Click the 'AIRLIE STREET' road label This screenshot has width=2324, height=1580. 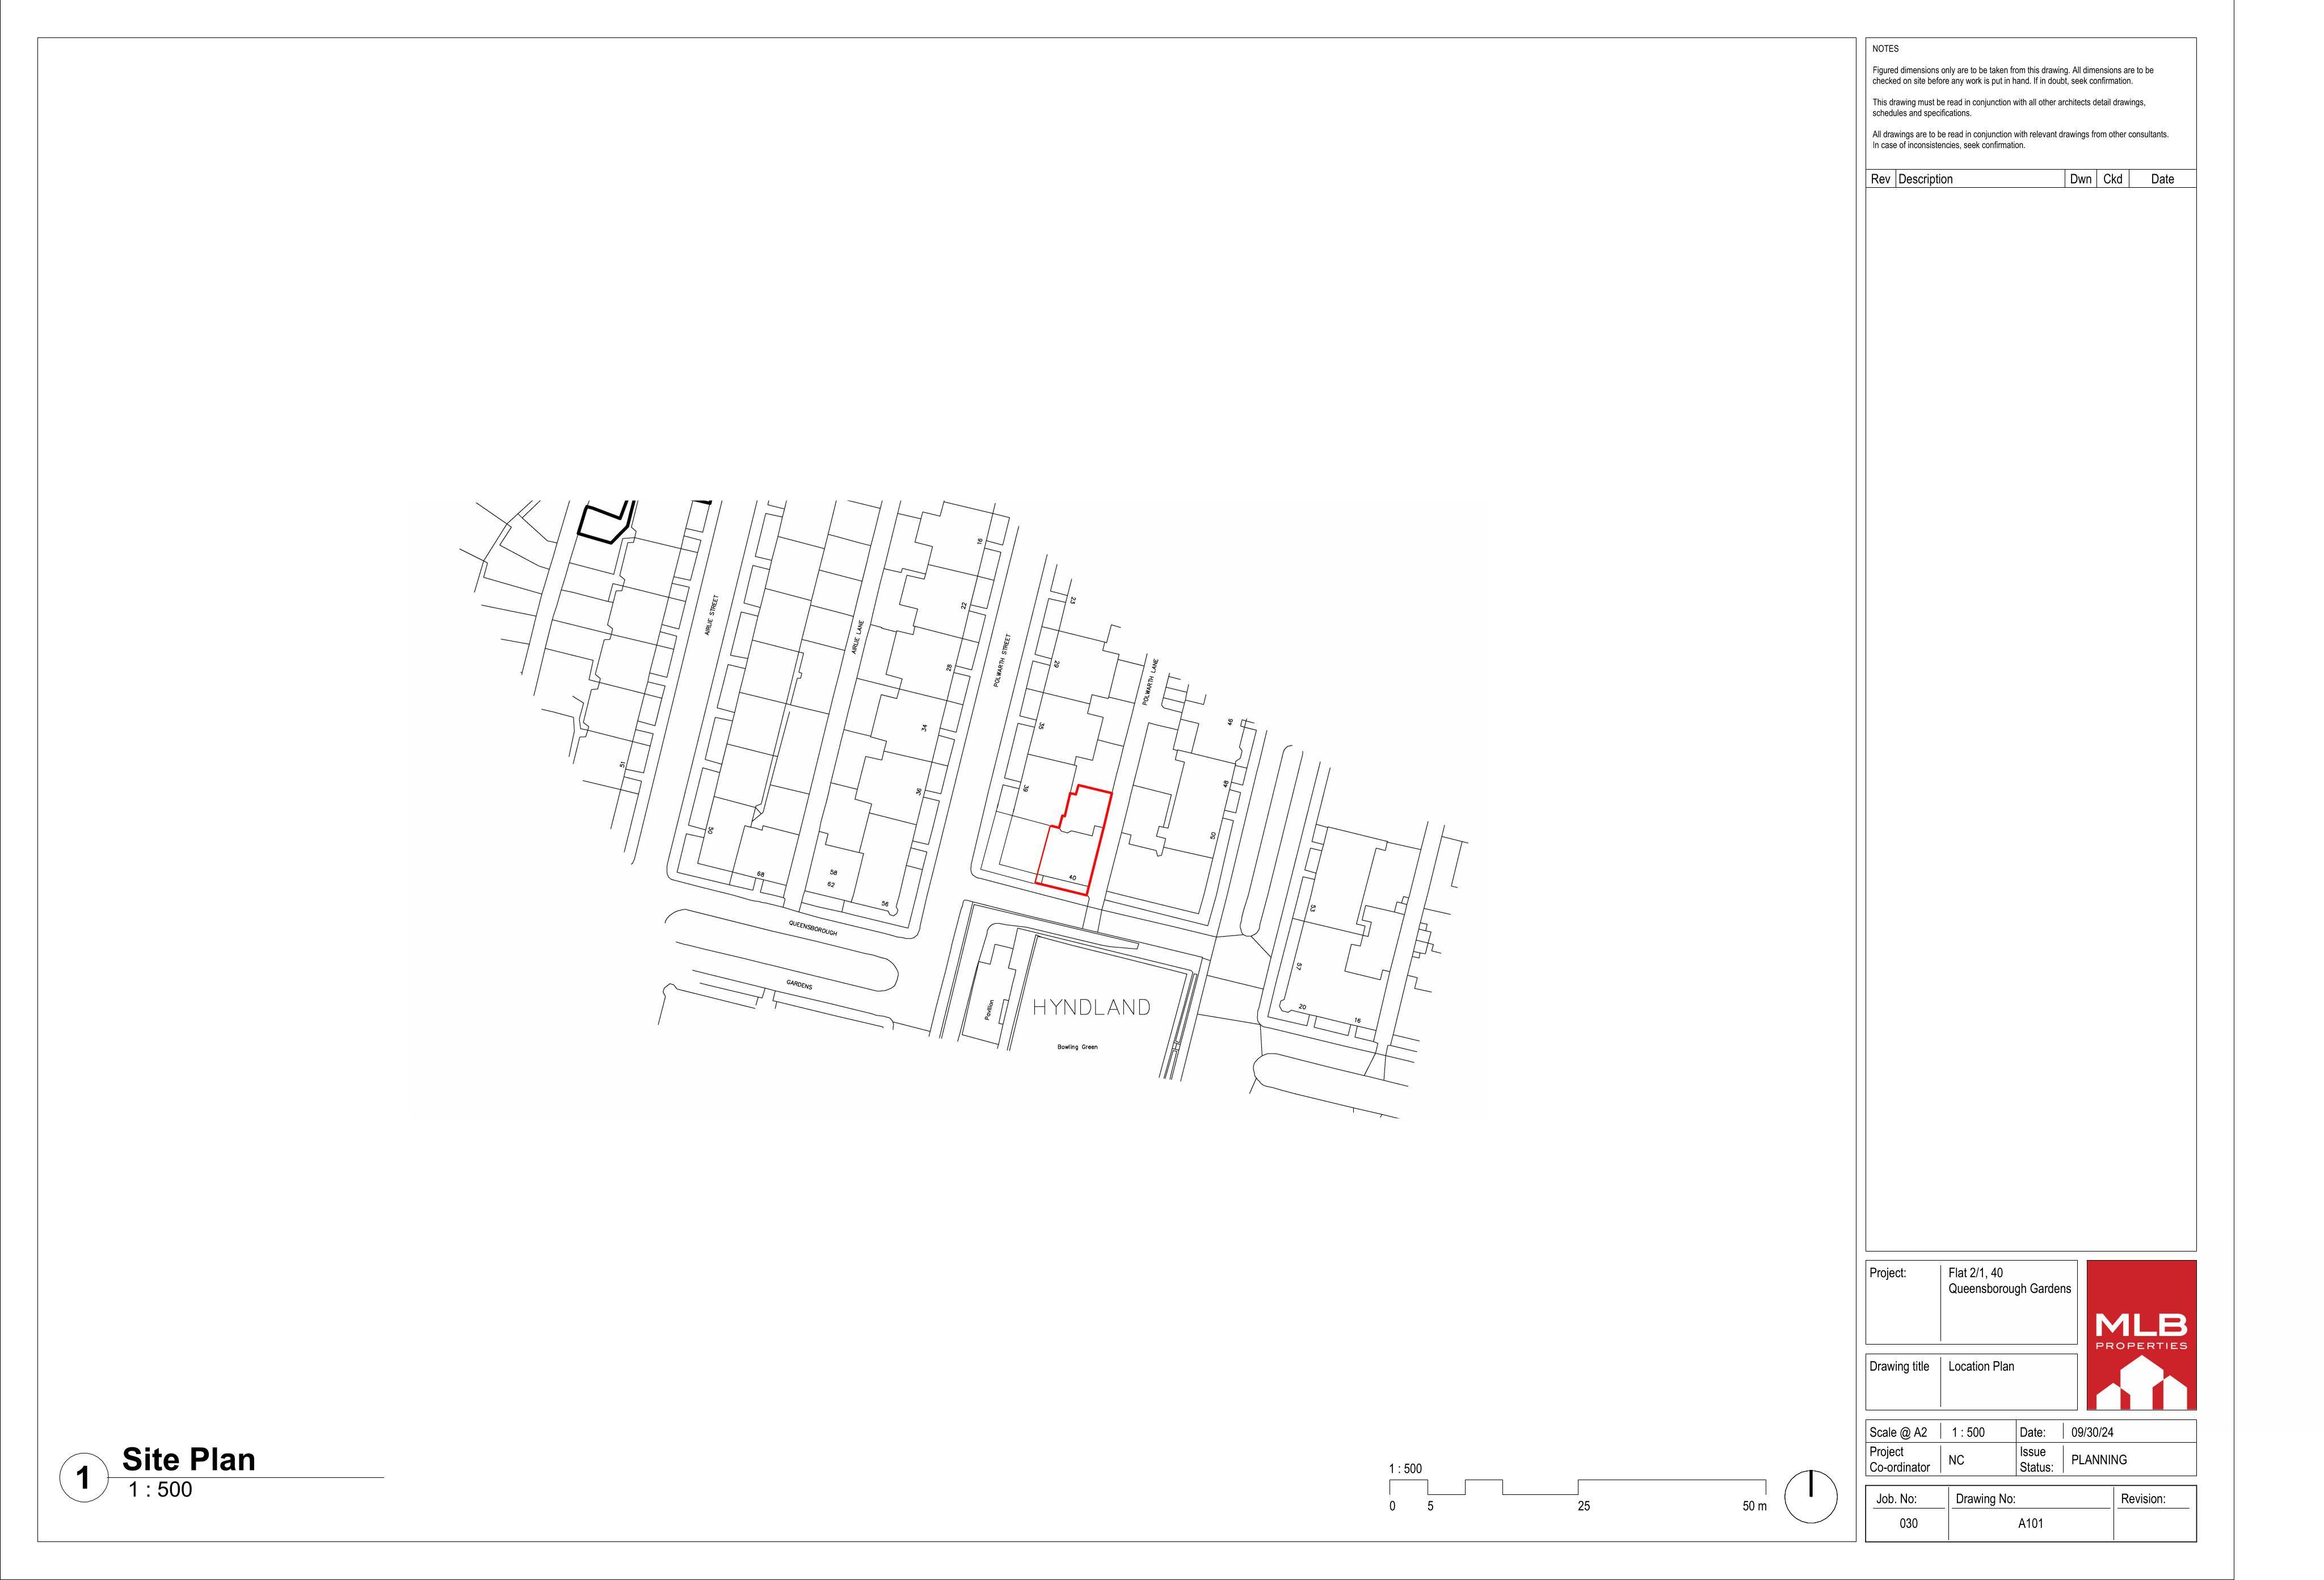tap(712, 615)
